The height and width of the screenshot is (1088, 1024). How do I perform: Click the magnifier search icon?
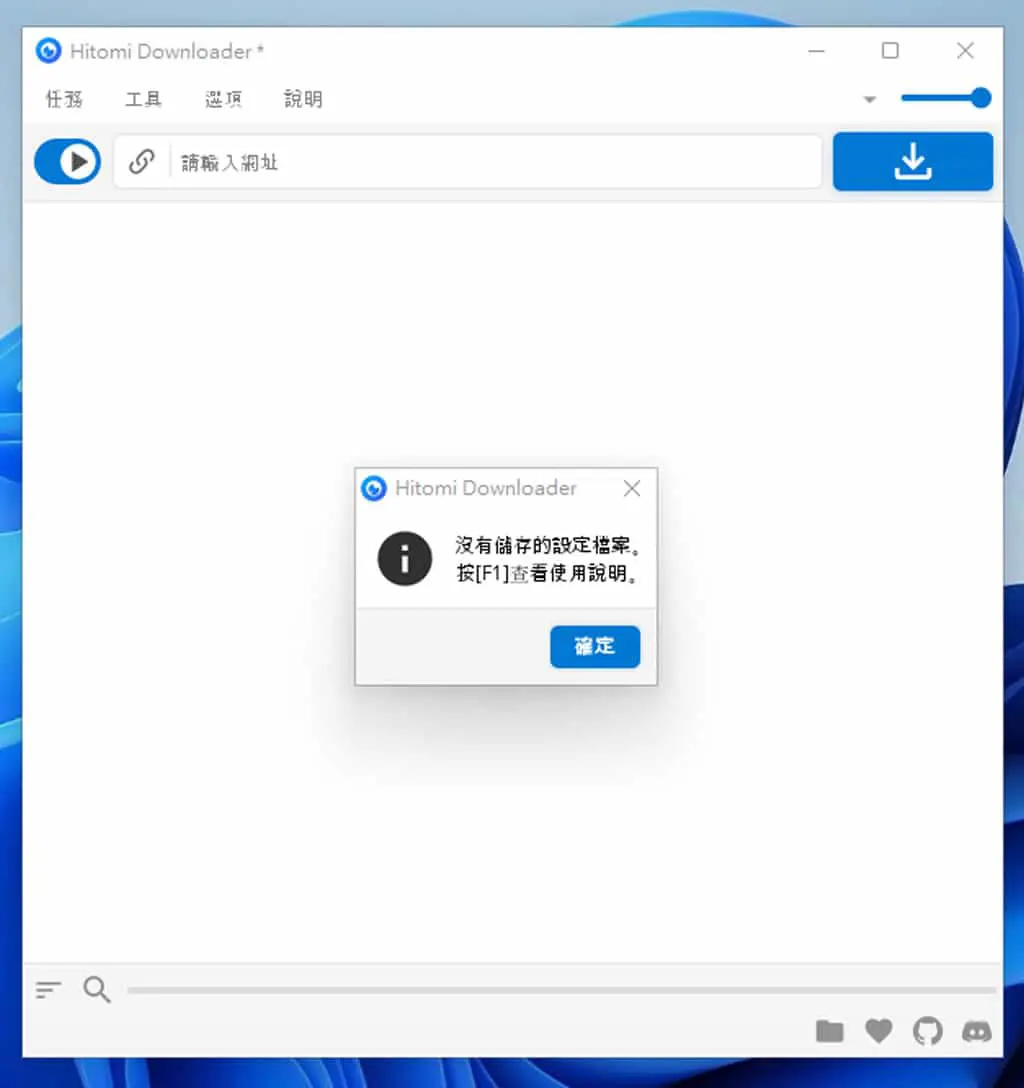pyautogui.click(x=96, y=989)
